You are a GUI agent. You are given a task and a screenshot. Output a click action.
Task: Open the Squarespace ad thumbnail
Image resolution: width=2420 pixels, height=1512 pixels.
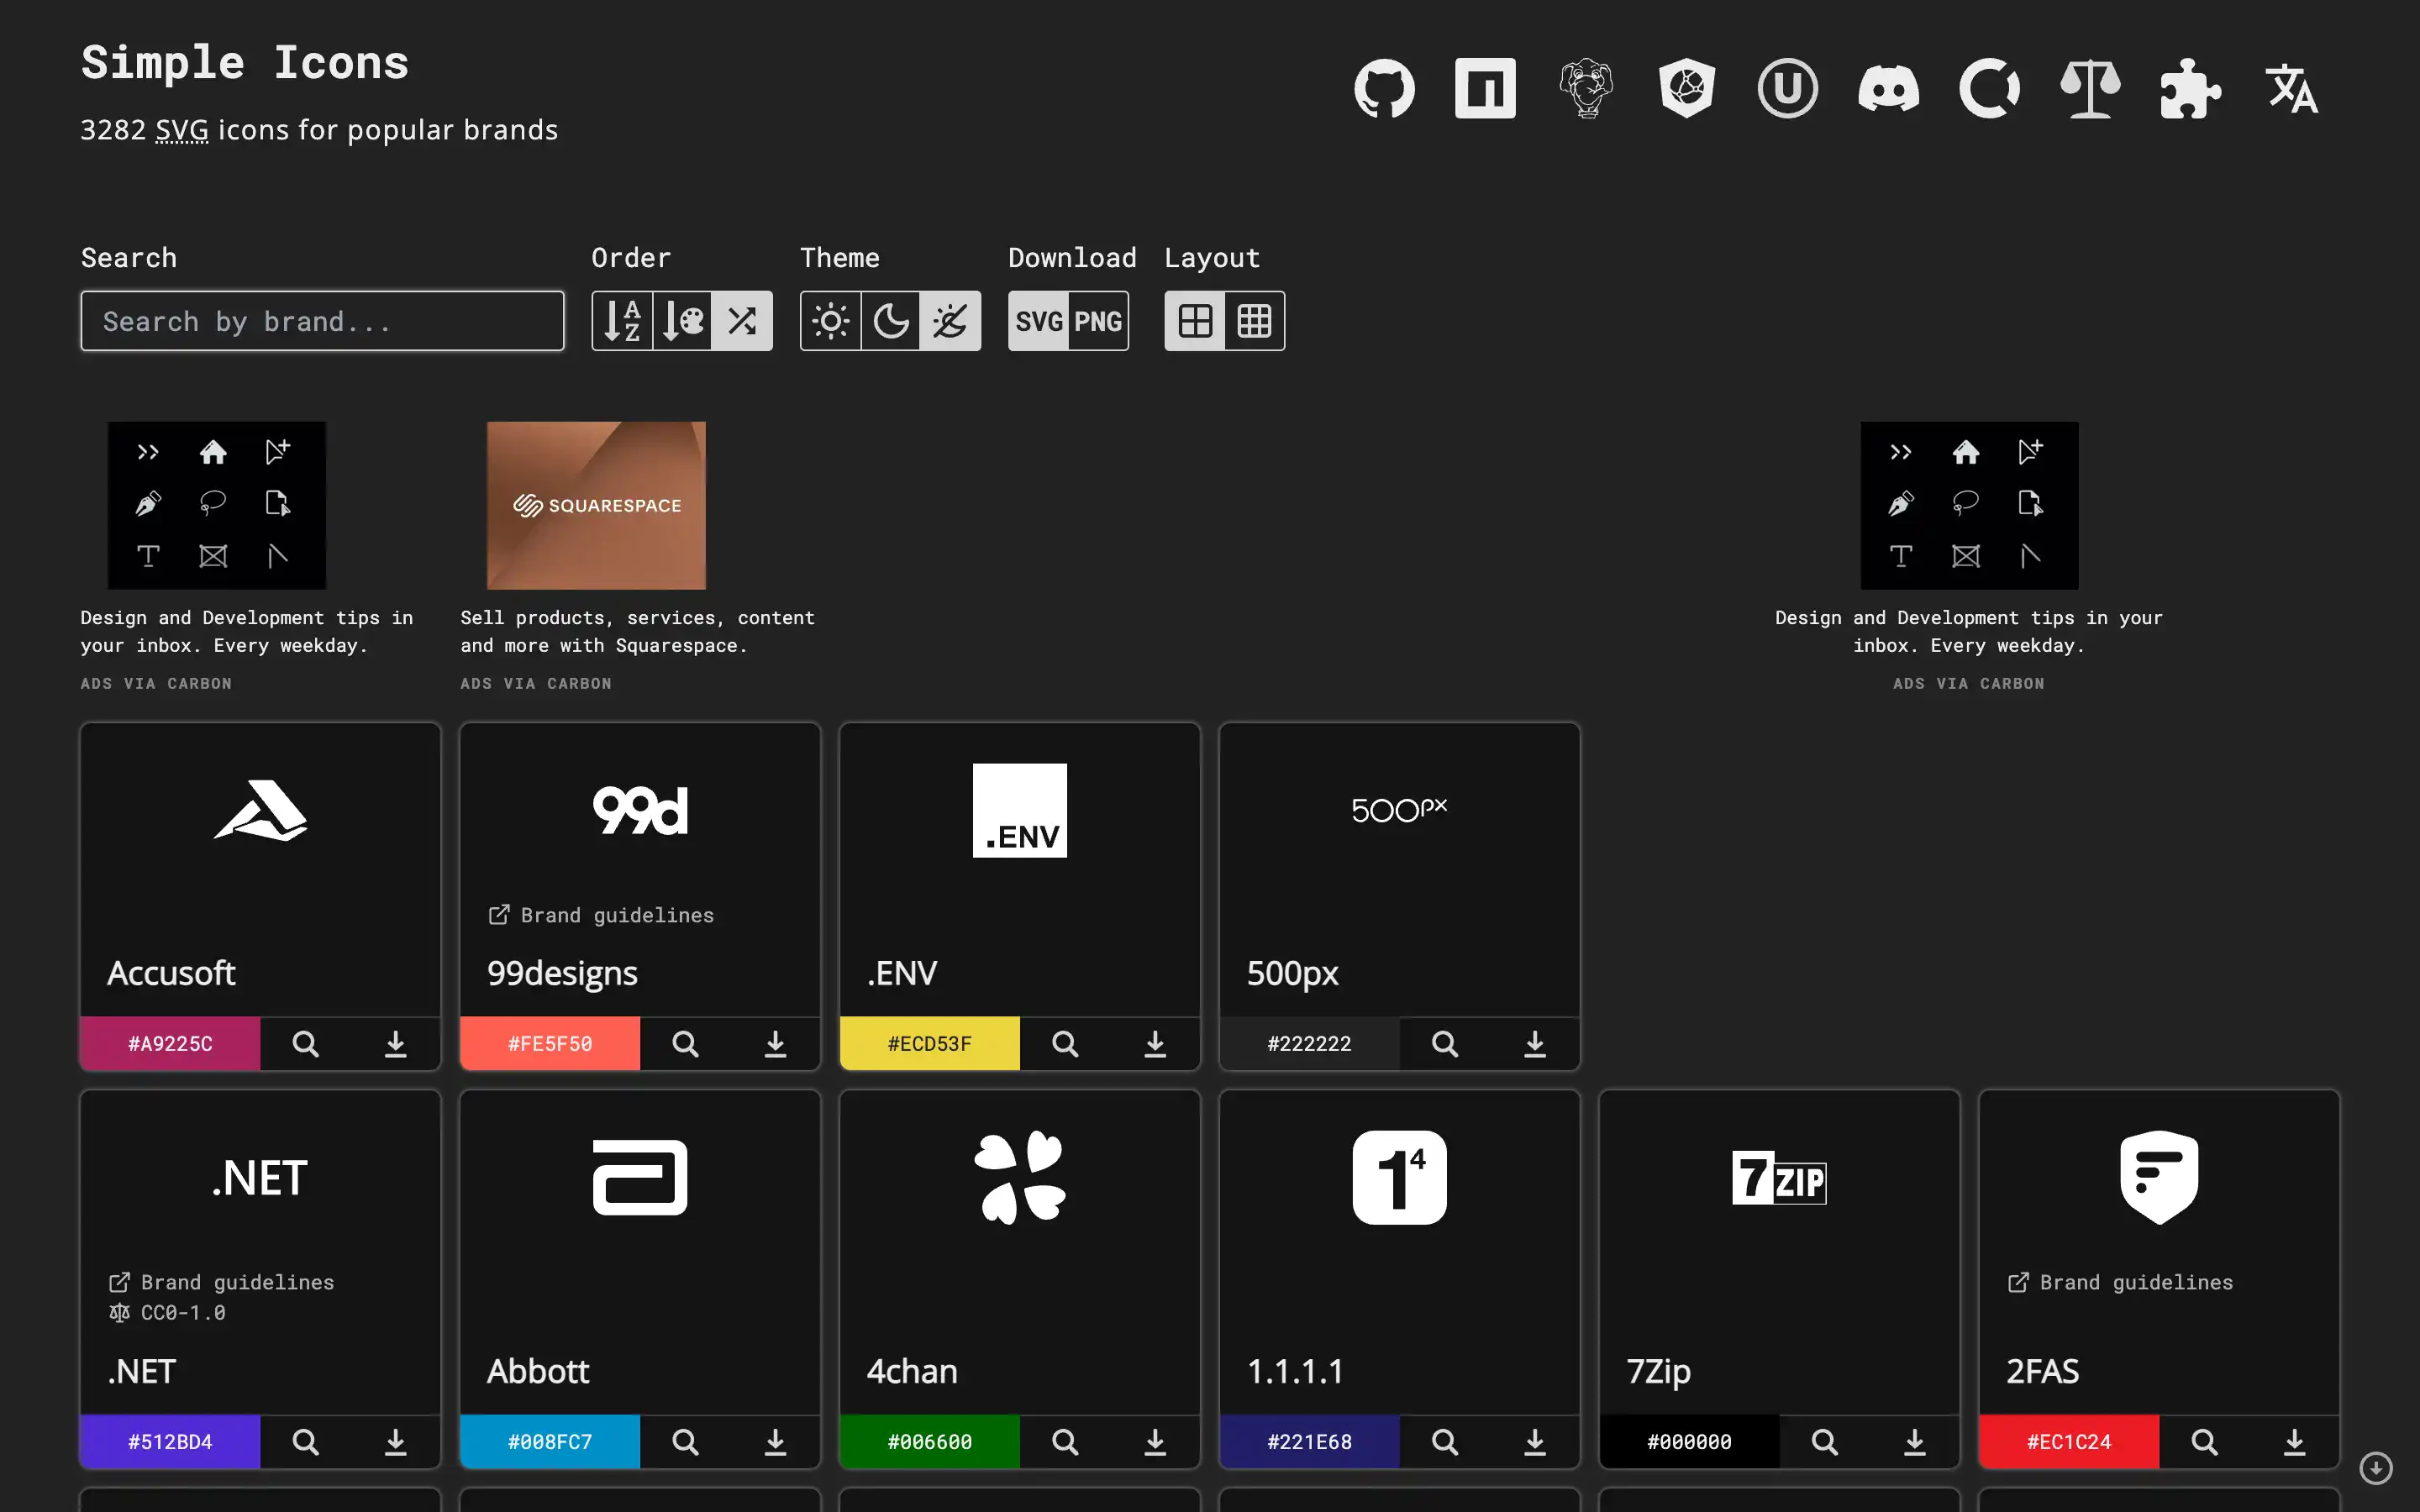(596, 505)
